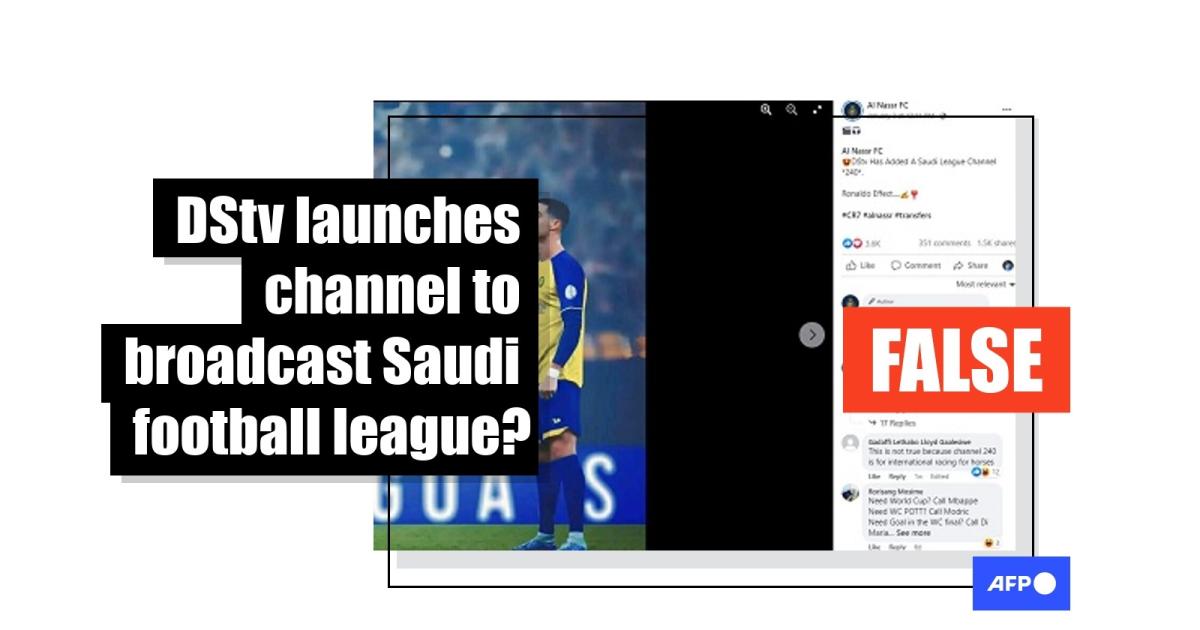The height and width of the screenshot is (630, 1200).
Task: Click the zoom in magnifier icon
Action: pyautogui.click(x=766, y=110)
